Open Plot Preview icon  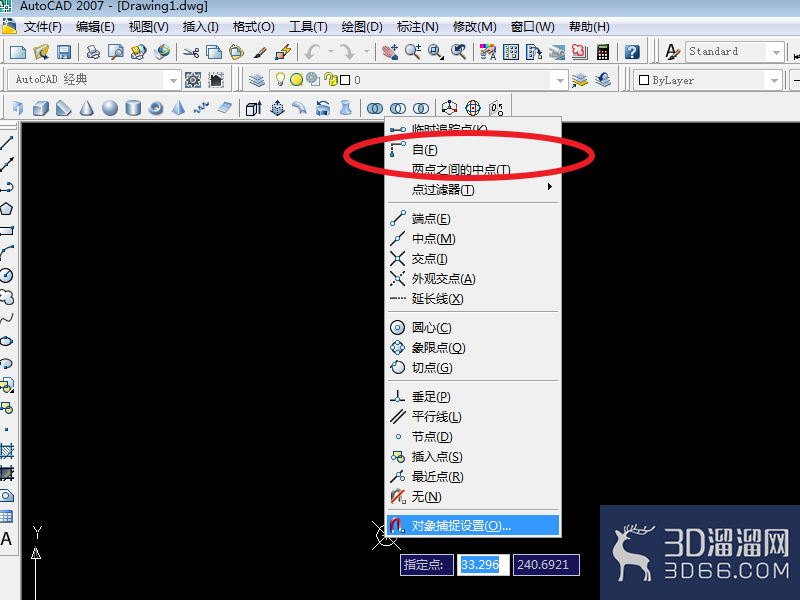point(116,52)
